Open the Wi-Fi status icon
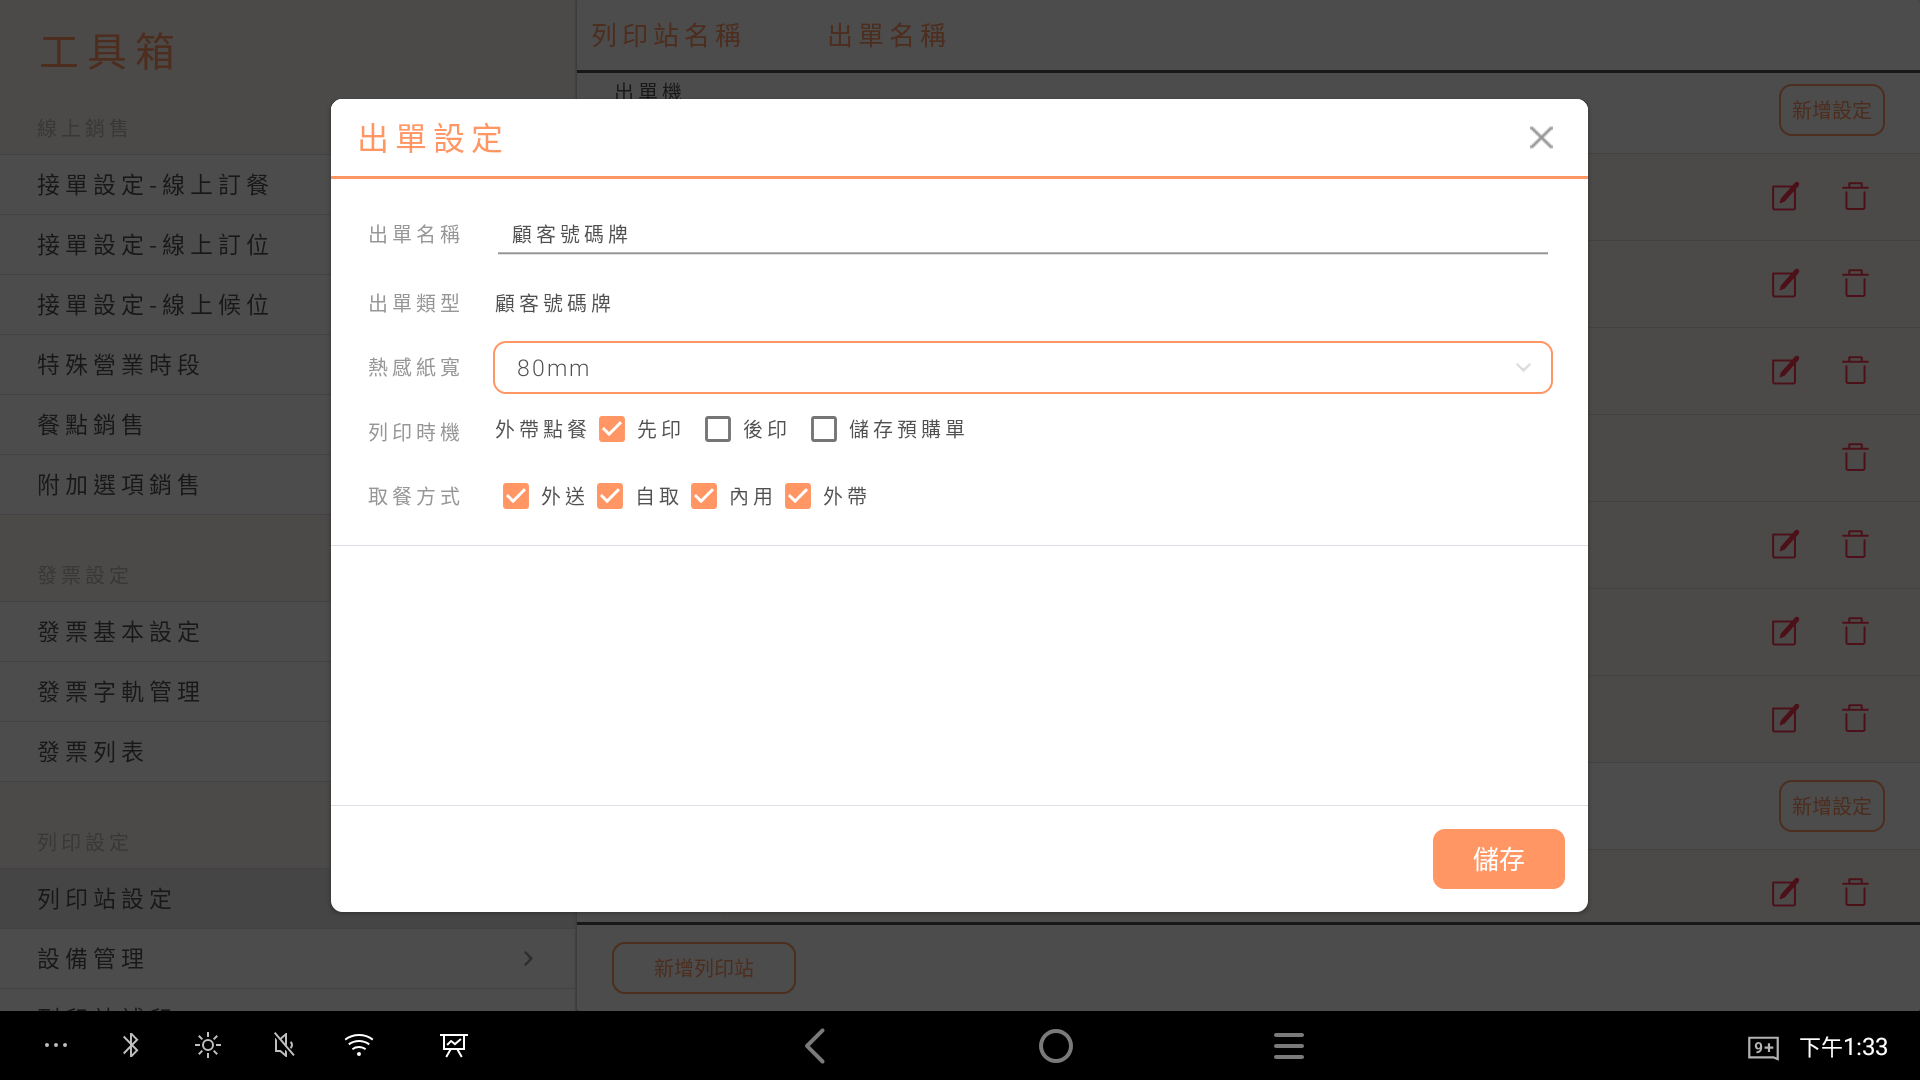 pyautogui.click(x=359, y=1046)
